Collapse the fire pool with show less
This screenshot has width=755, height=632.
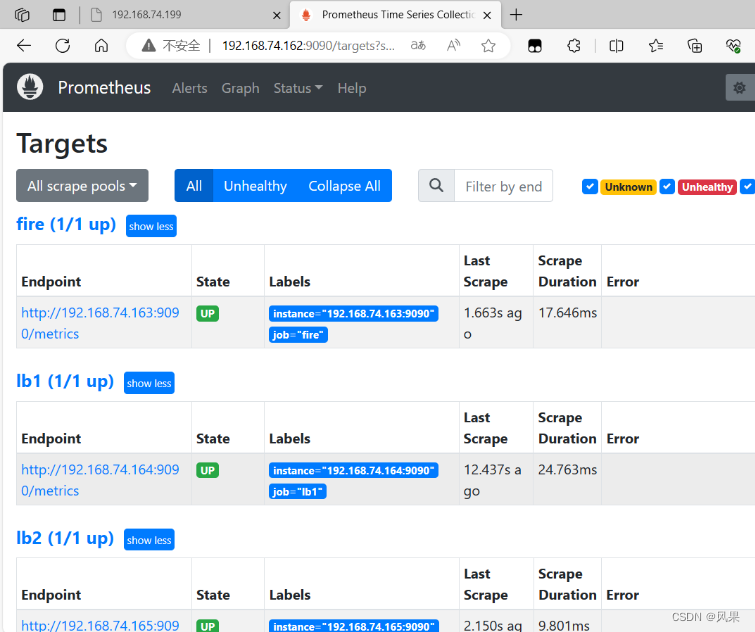151,226
